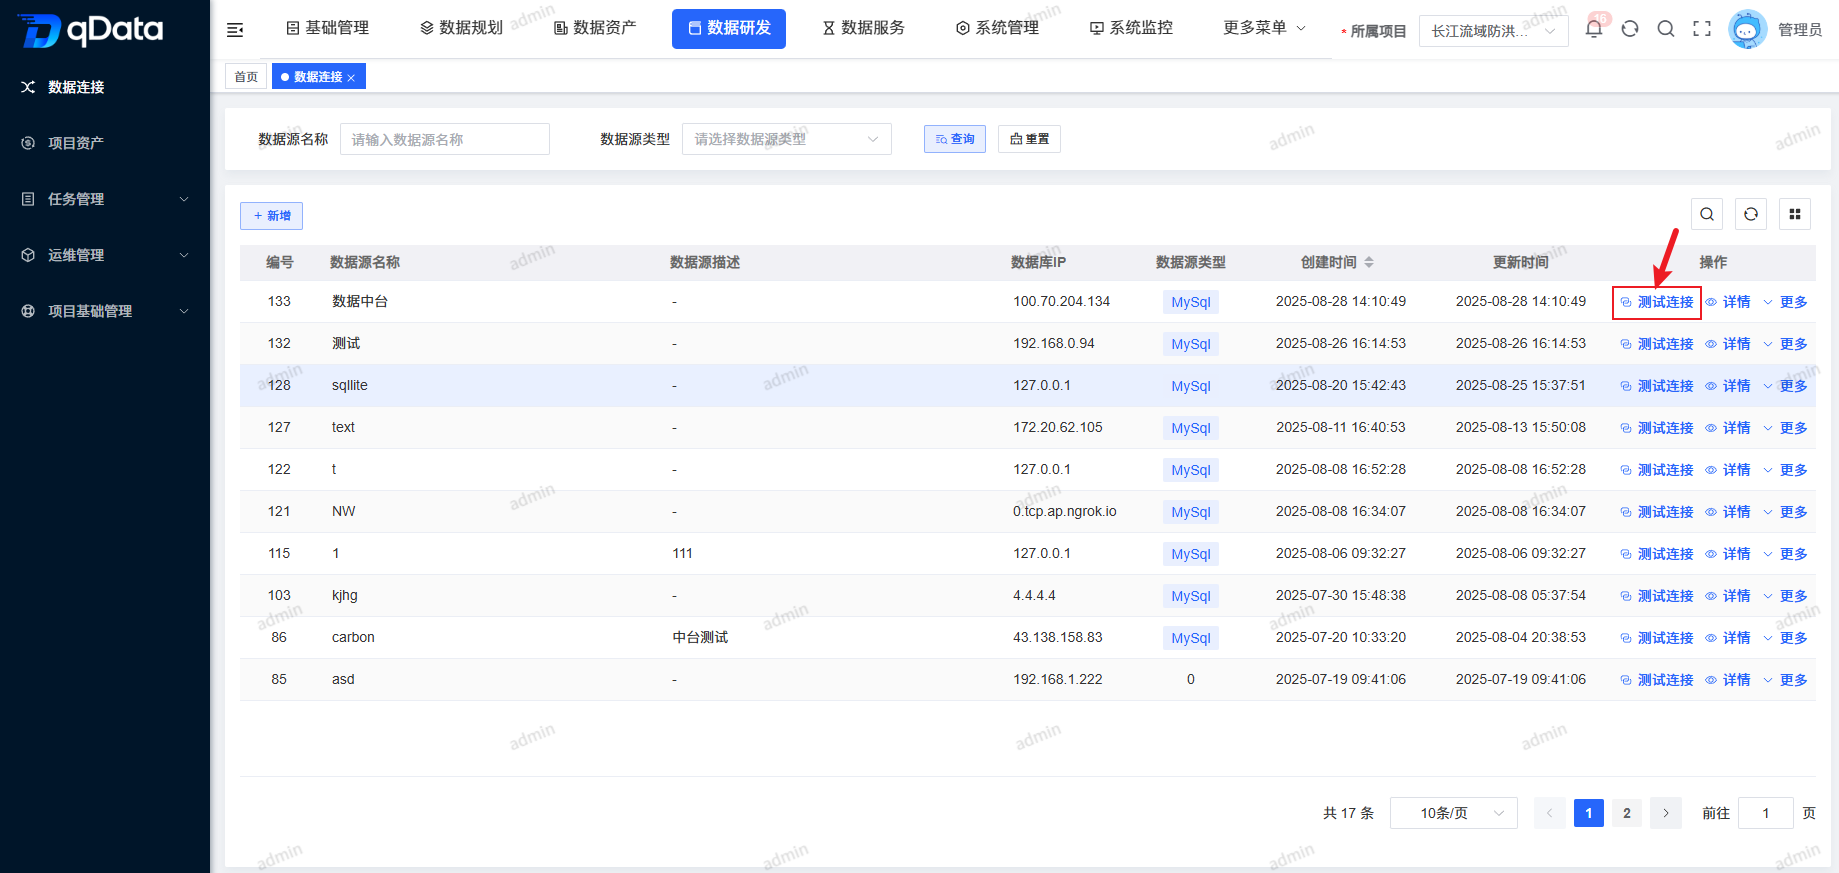Screen dimensions: 1839x873
Task: View 详情 for carbon row
Action: point(1728,638)
